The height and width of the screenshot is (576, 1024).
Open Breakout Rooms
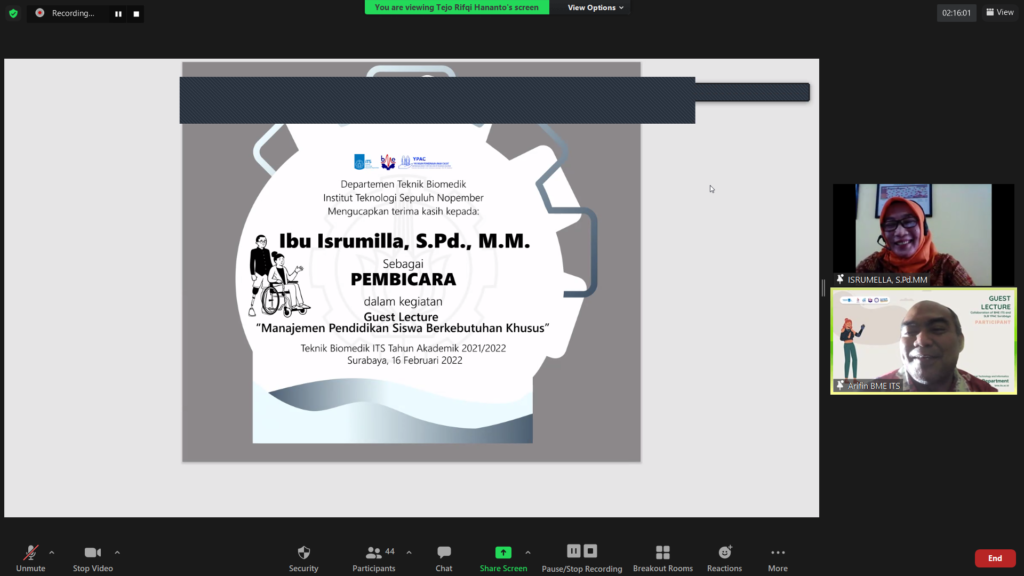click(662, 553)
